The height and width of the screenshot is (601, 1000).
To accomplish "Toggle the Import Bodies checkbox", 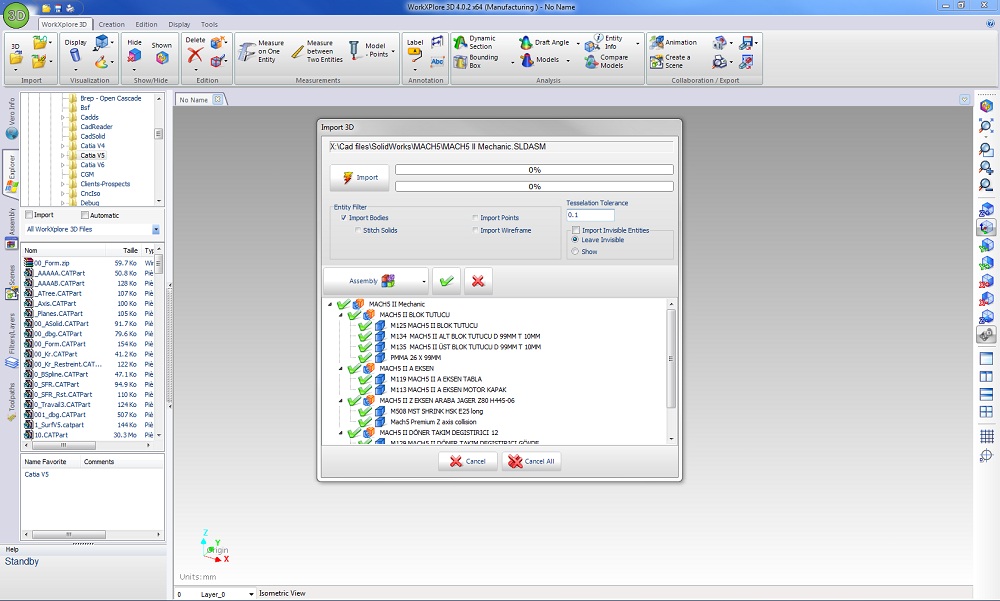I will [x=344, y=218].
